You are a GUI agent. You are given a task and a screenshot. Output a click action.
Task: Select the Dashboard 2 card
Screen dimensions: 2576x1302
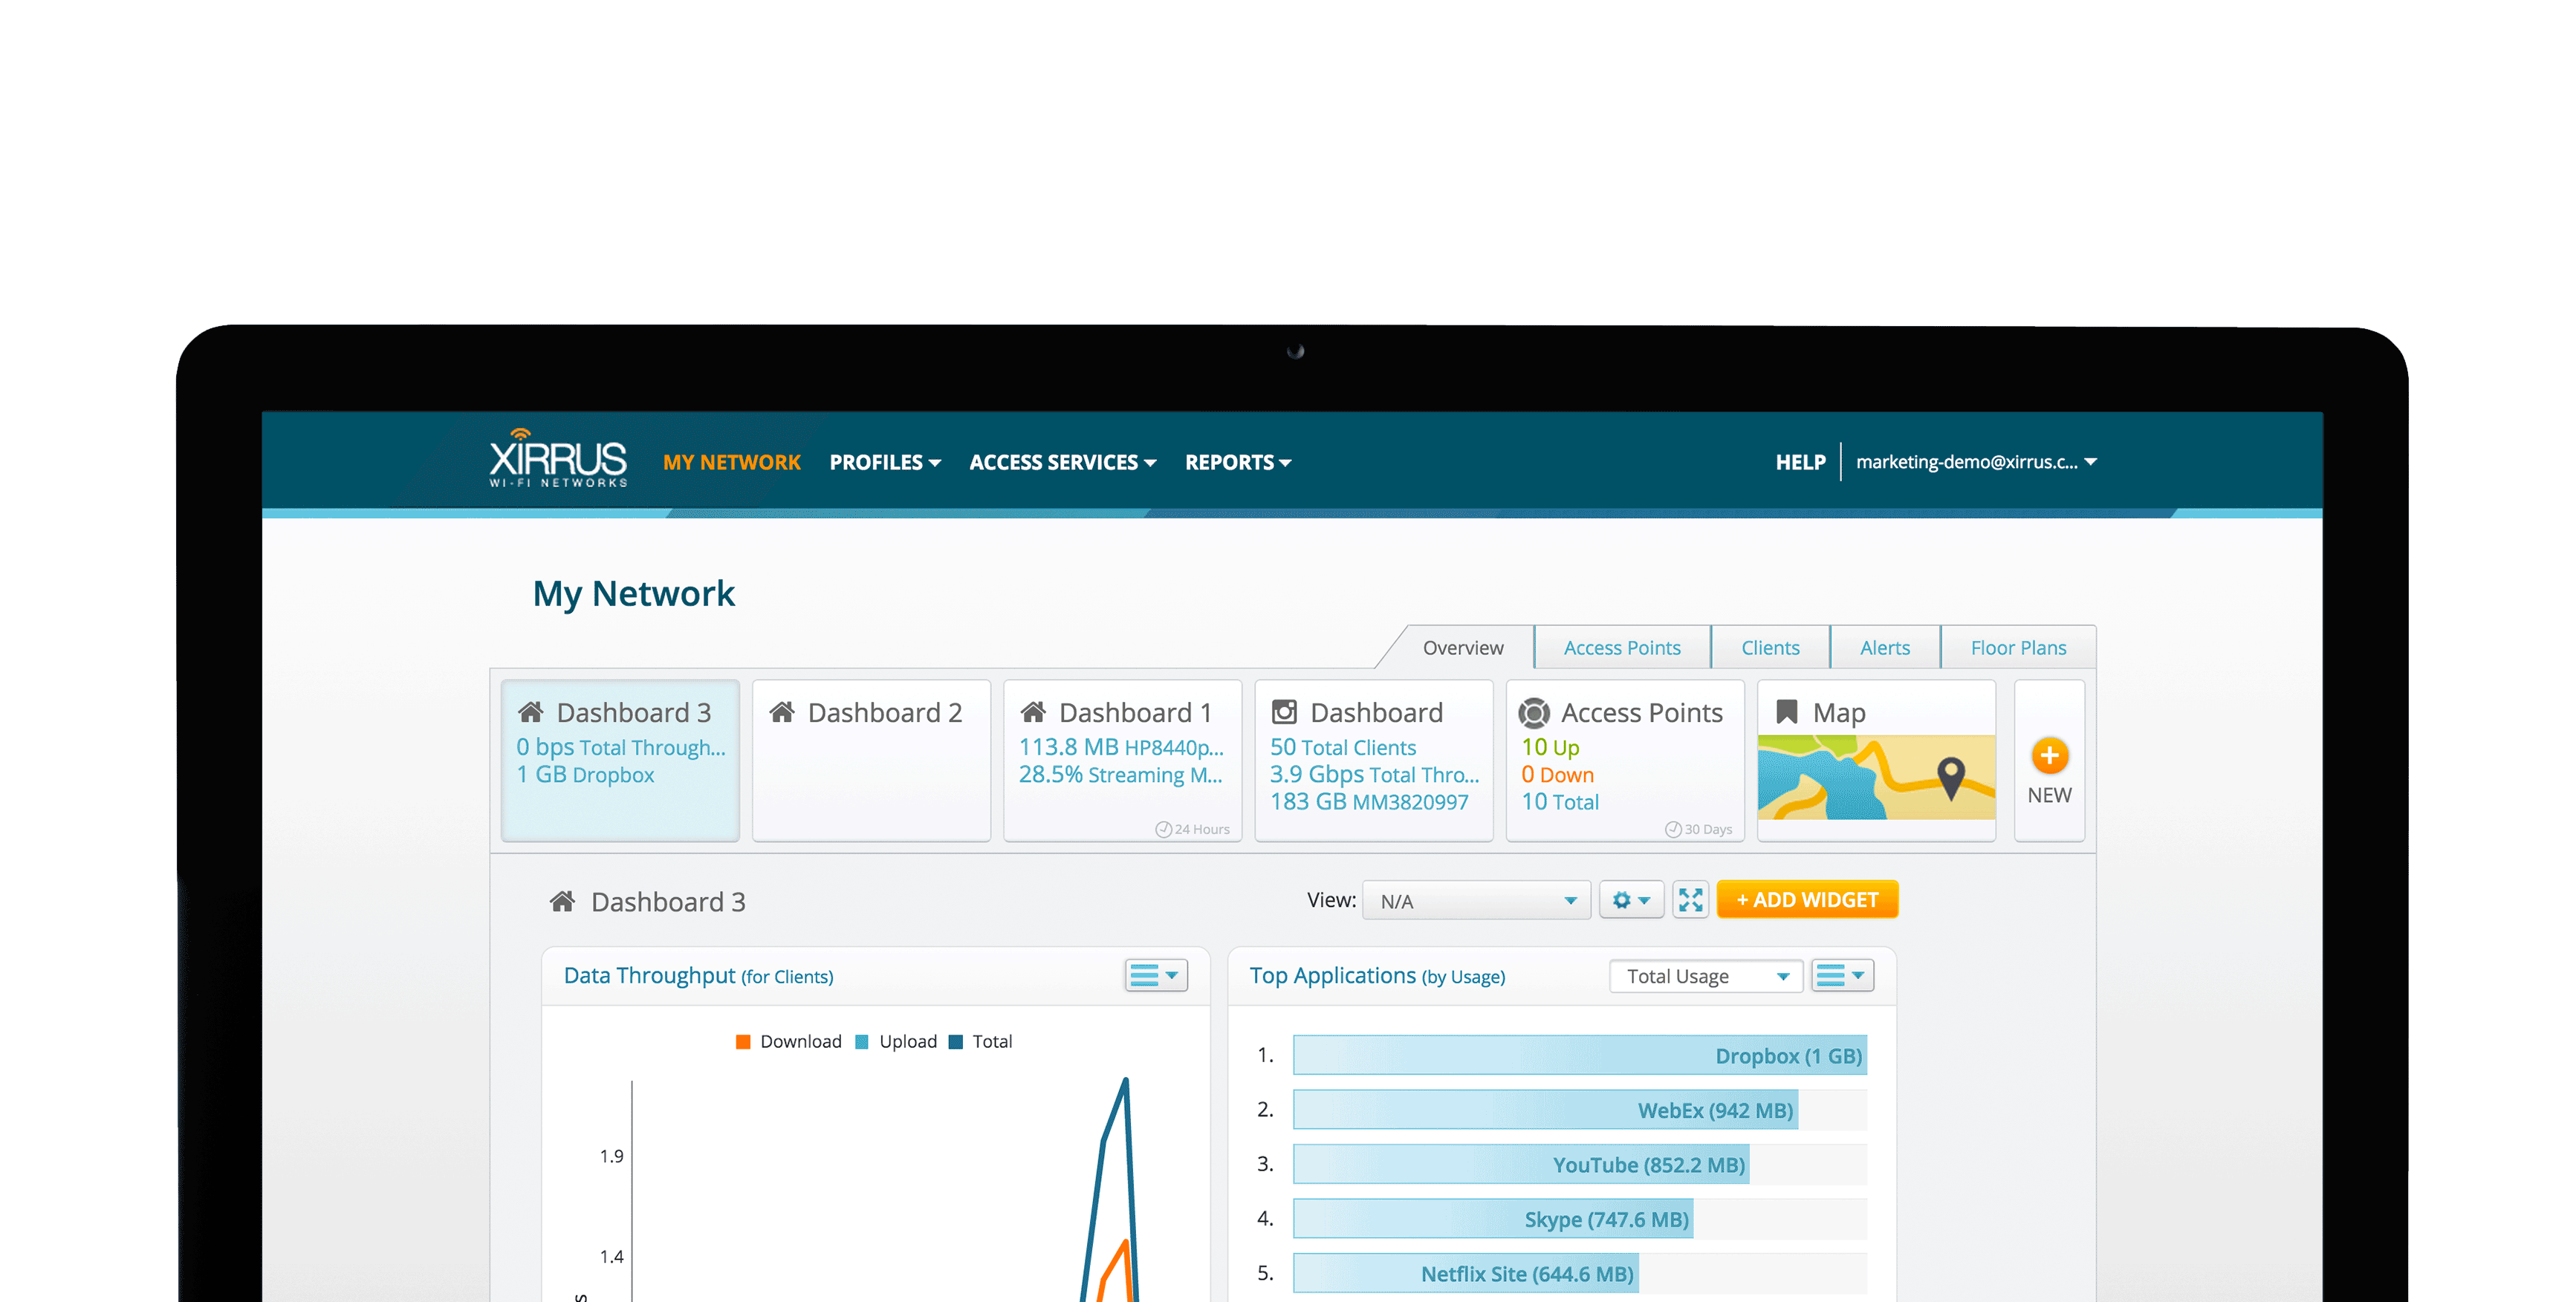pyautogui.click(x=871, y=760)
